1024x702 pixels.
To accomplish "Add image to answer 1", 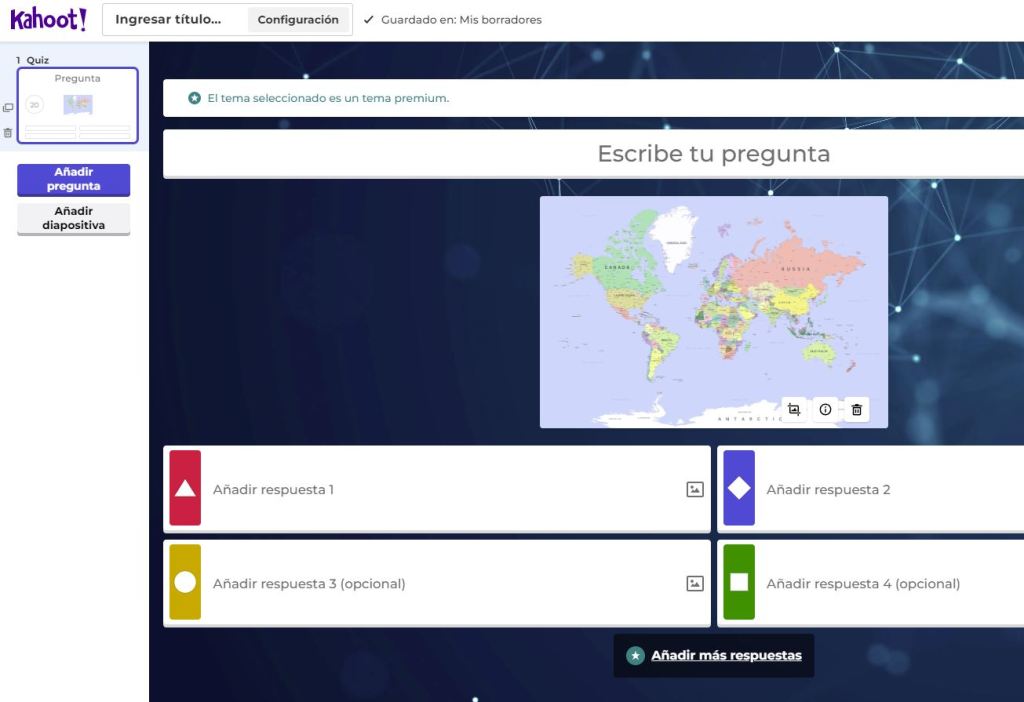I will point(695,489).
